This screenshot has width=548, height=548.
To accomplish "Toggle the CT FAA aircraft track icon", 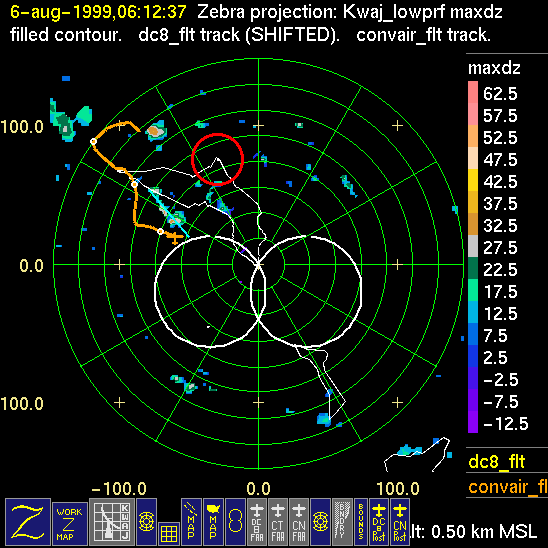I will coord(278,521).
